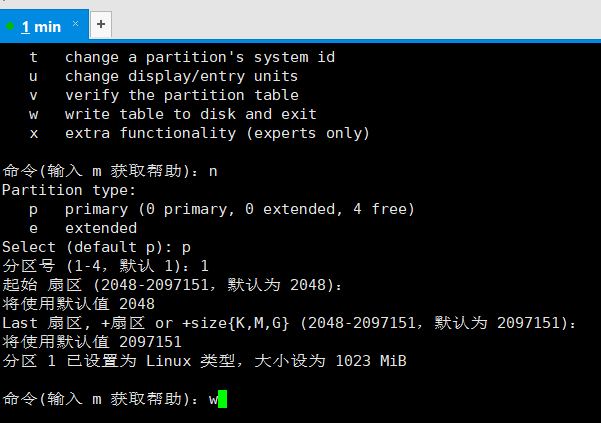The width and height of the screenshot is (601, 423).
Task: Click the green terminal cursor block
Action: click(223, 399)
